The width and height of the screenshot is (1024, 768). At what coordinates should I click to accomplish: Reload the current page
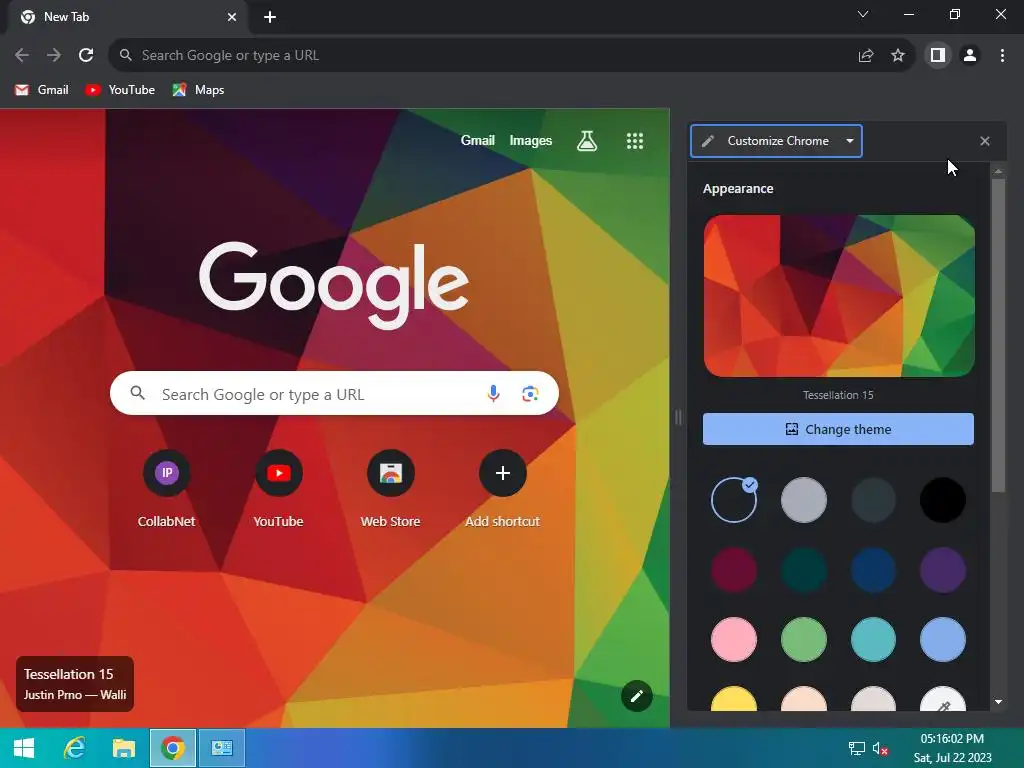pos(86,56)
